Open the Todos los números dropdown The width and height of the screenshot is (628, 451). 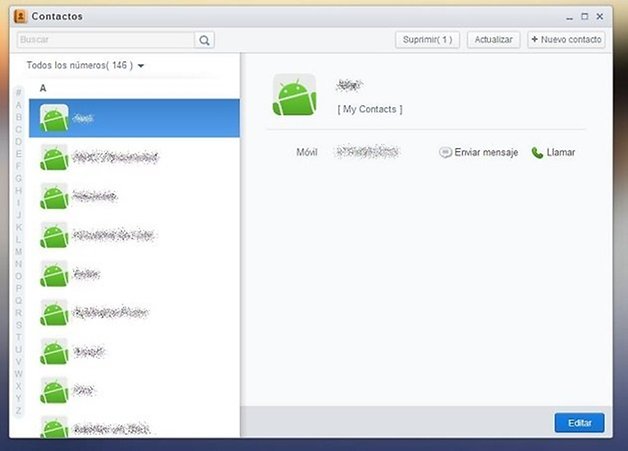tap(85, 65)
